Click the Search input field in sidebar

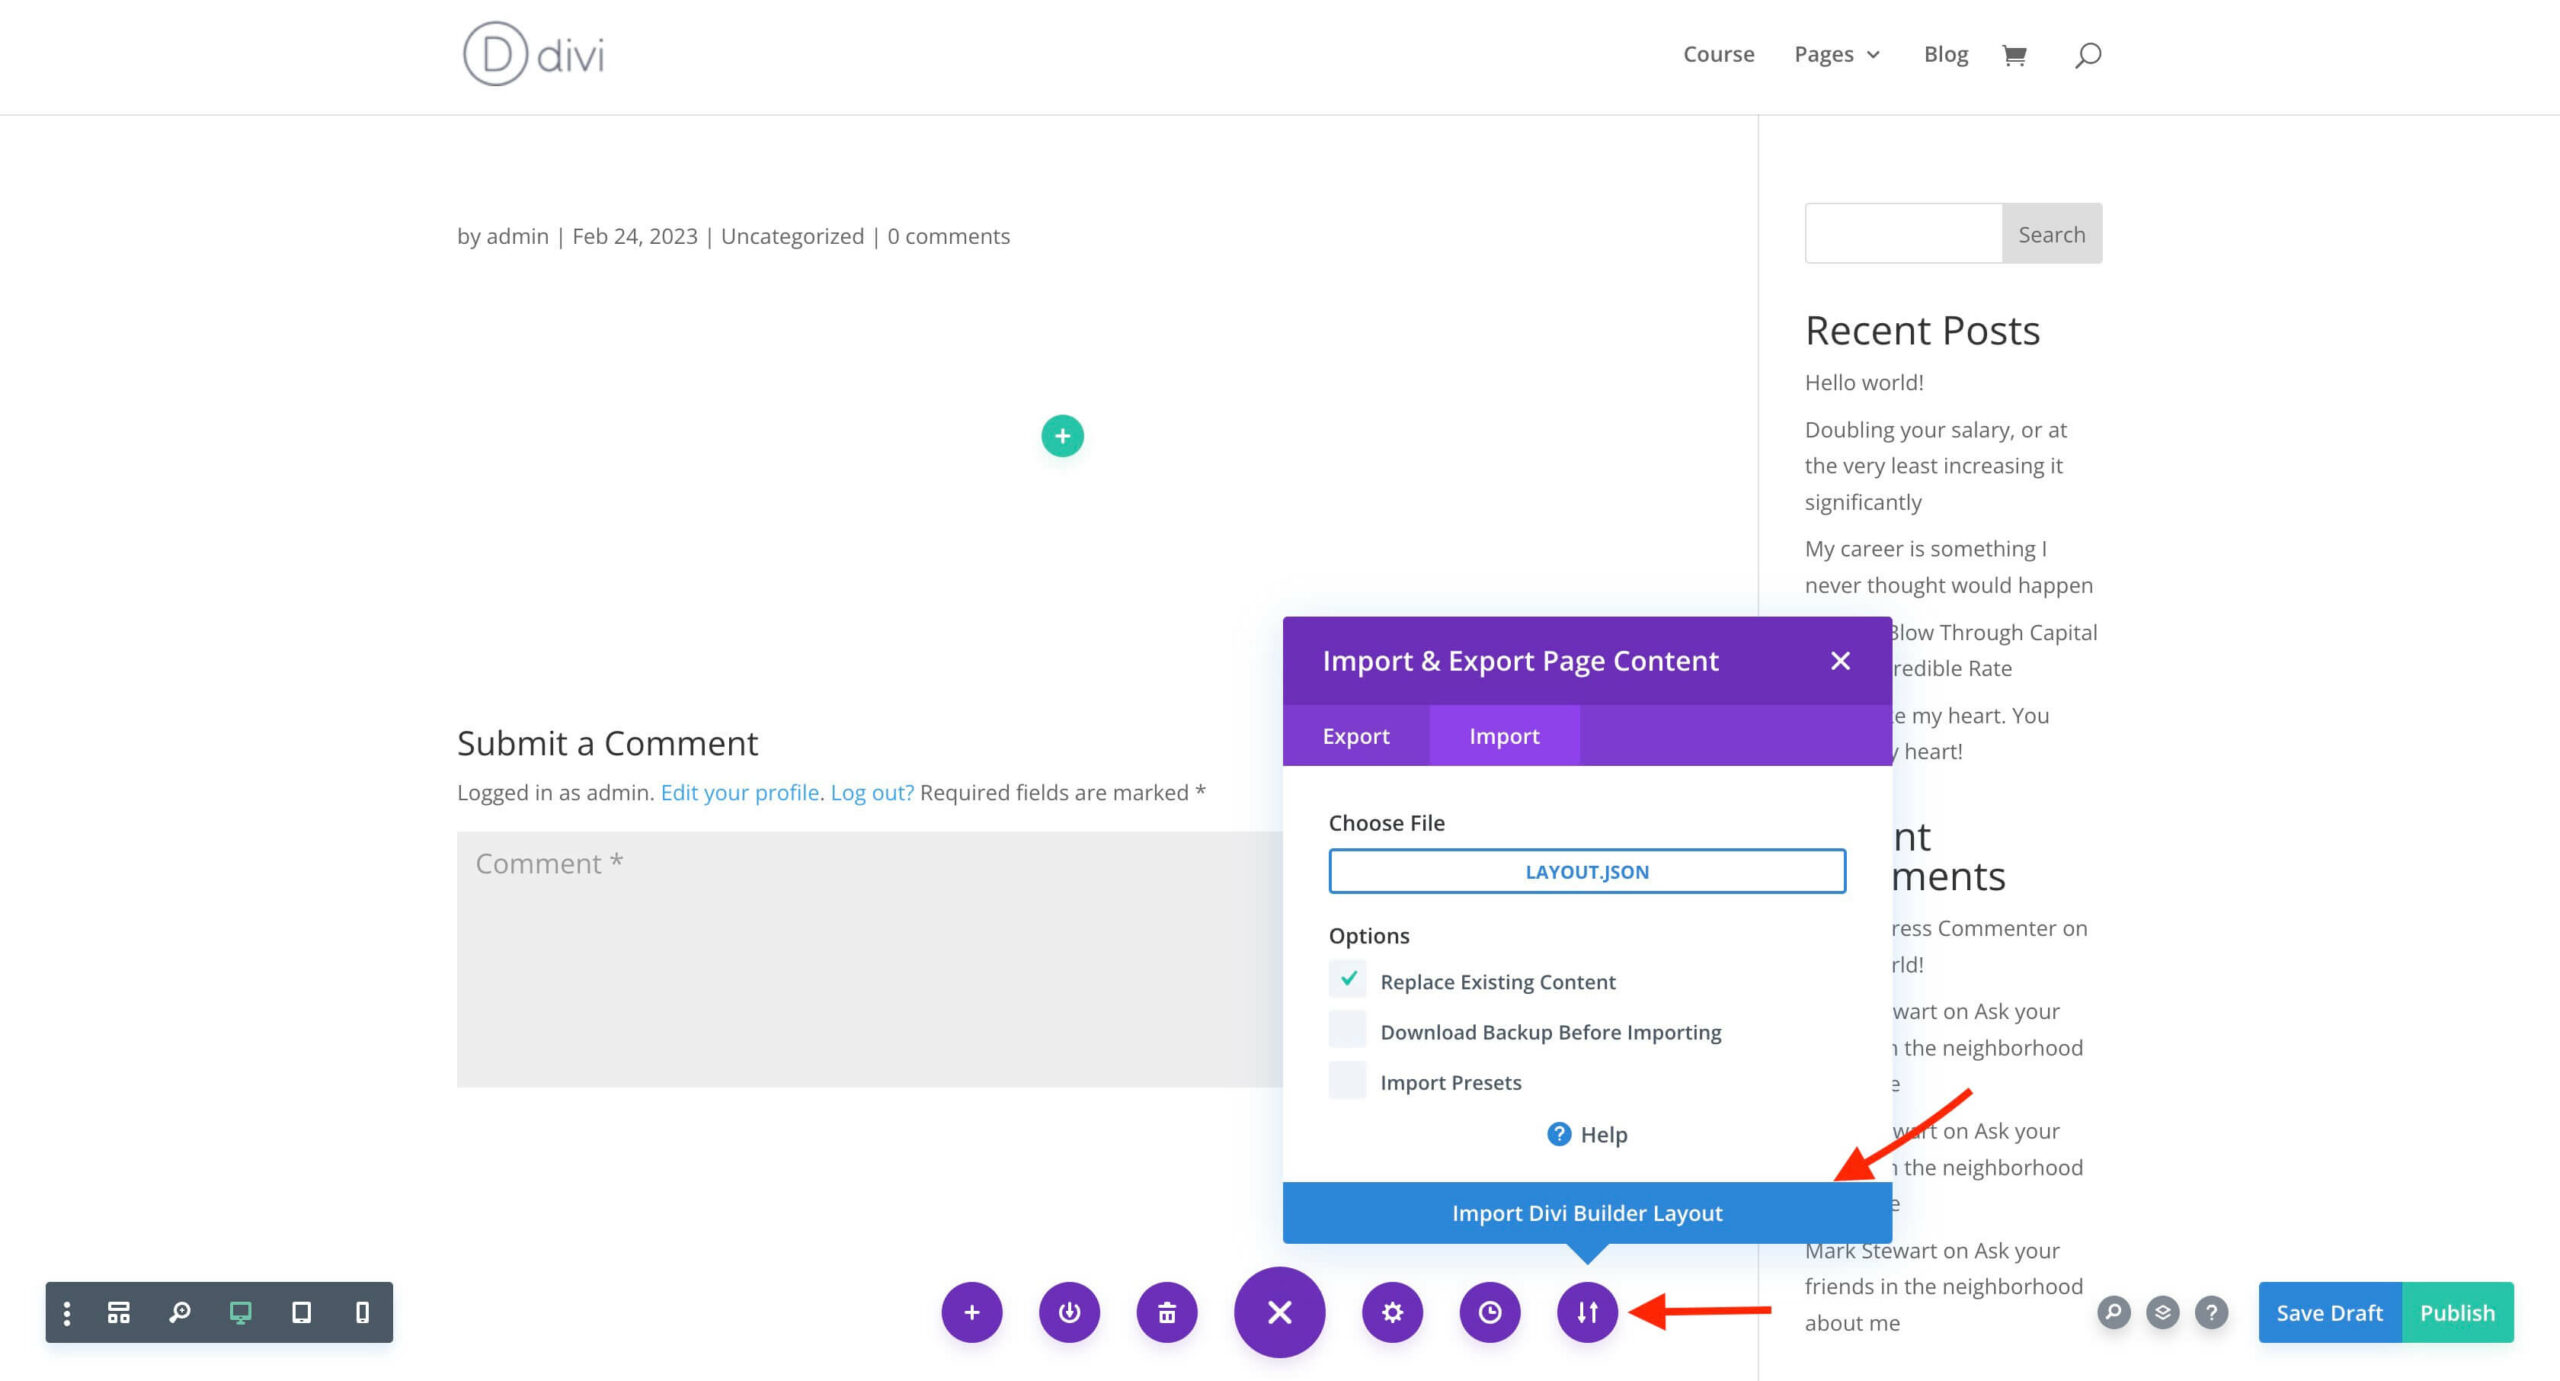[x=1904, y=233]
